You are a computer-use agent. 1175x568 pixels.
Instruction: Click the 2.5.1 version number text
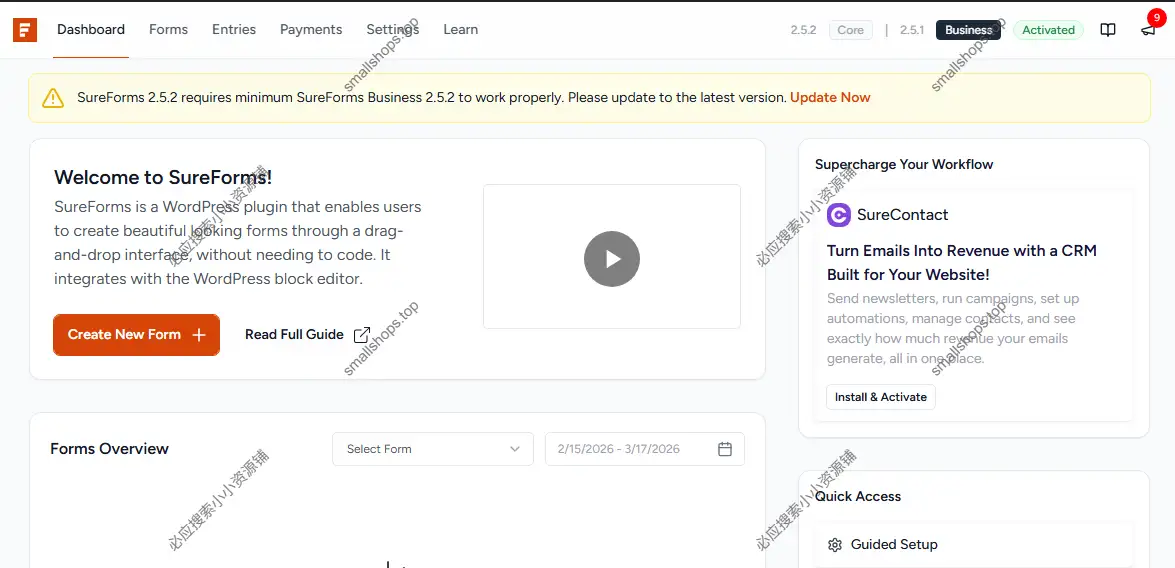[x=912, y=30]
